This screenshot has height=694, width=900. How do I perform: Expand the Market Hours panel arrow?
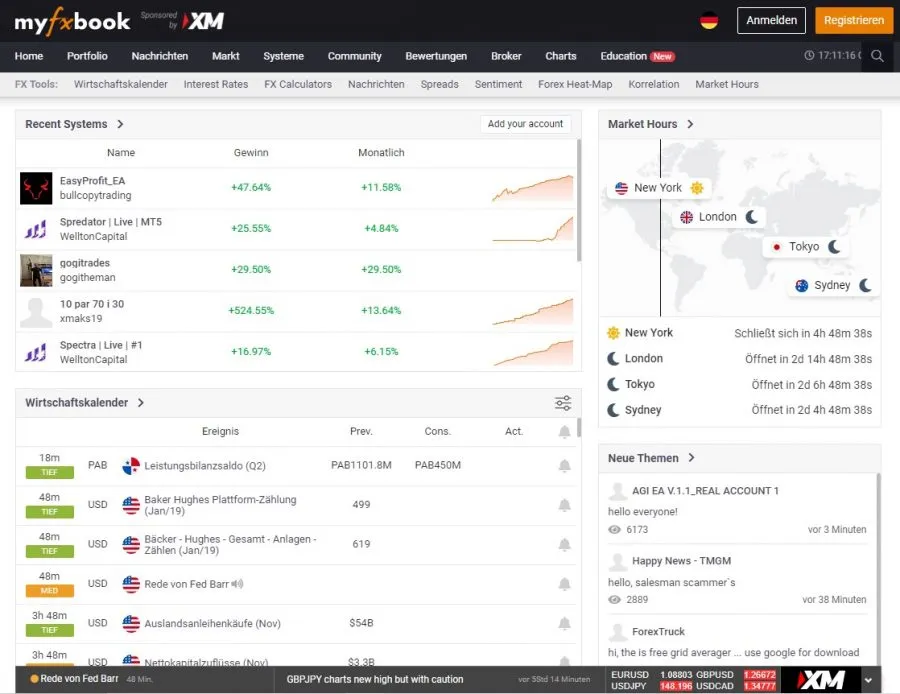[690, 124]
